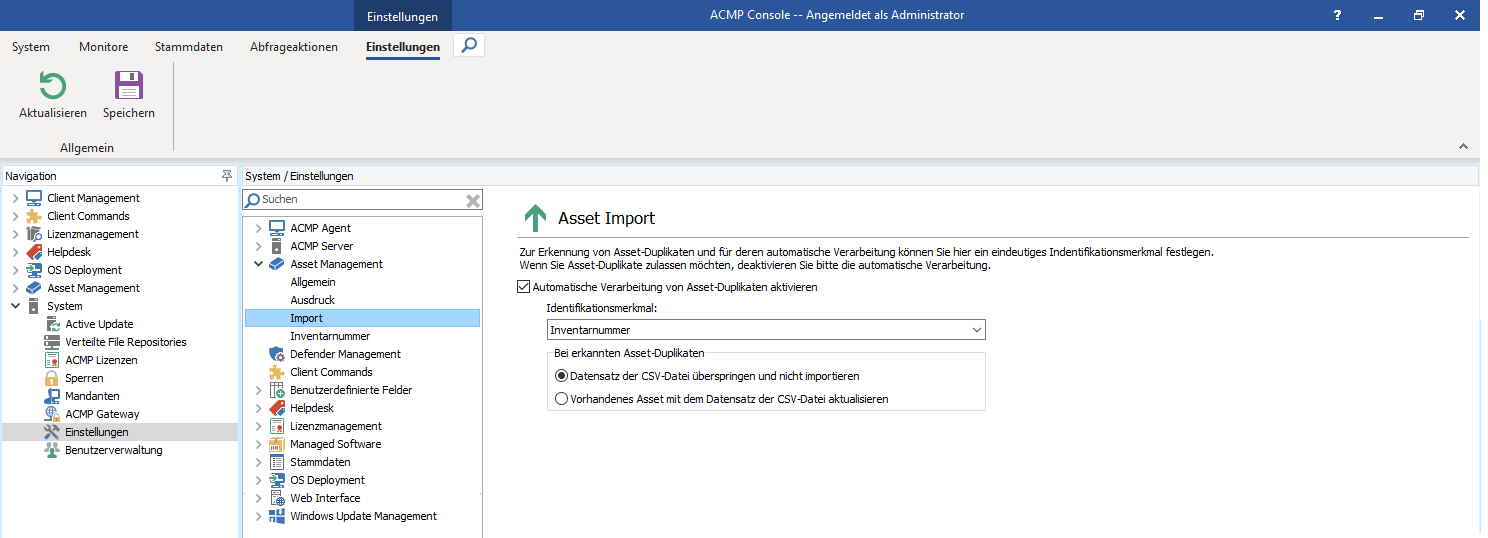The image size is (1488, 538).
Task: Select Ausdruck under Asset Management
Action: [312, 300]
